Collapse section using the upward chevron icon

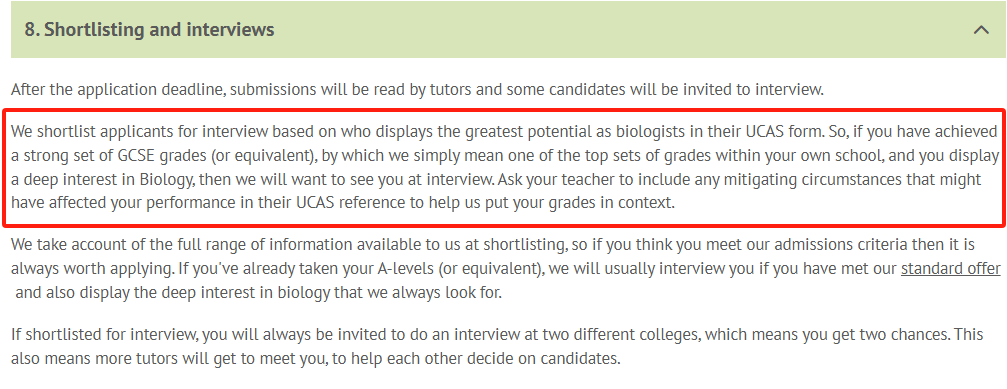(981, 30)
